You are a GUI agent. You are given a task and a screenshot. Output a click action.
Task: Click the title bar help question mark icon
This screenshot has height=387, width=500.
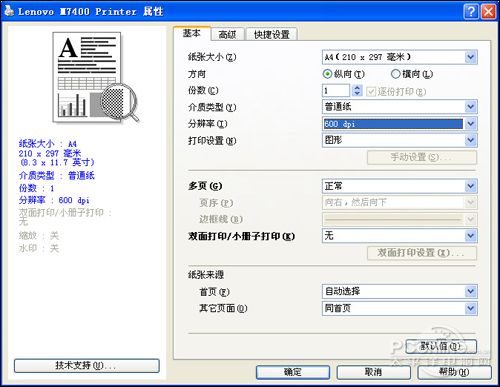click(x=471, y=12)
